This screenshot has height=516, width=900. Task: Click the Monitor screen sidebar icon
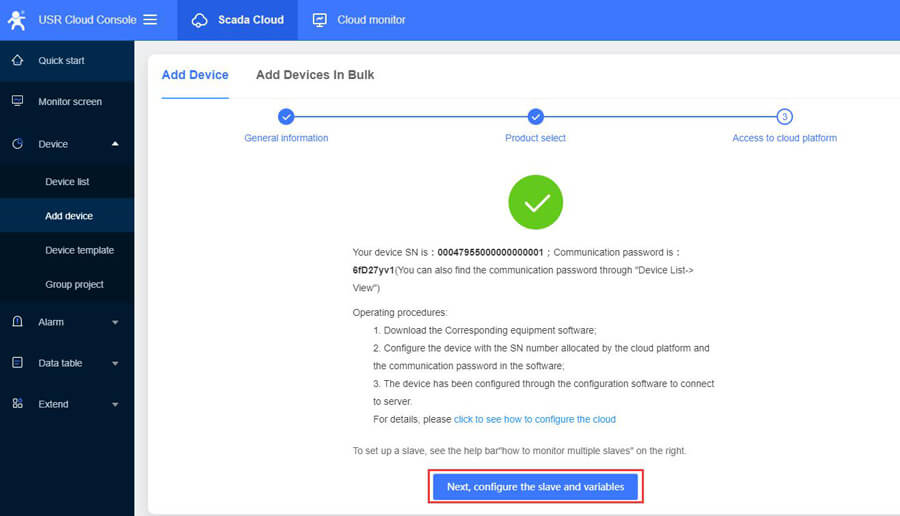[x=17, y=101]
